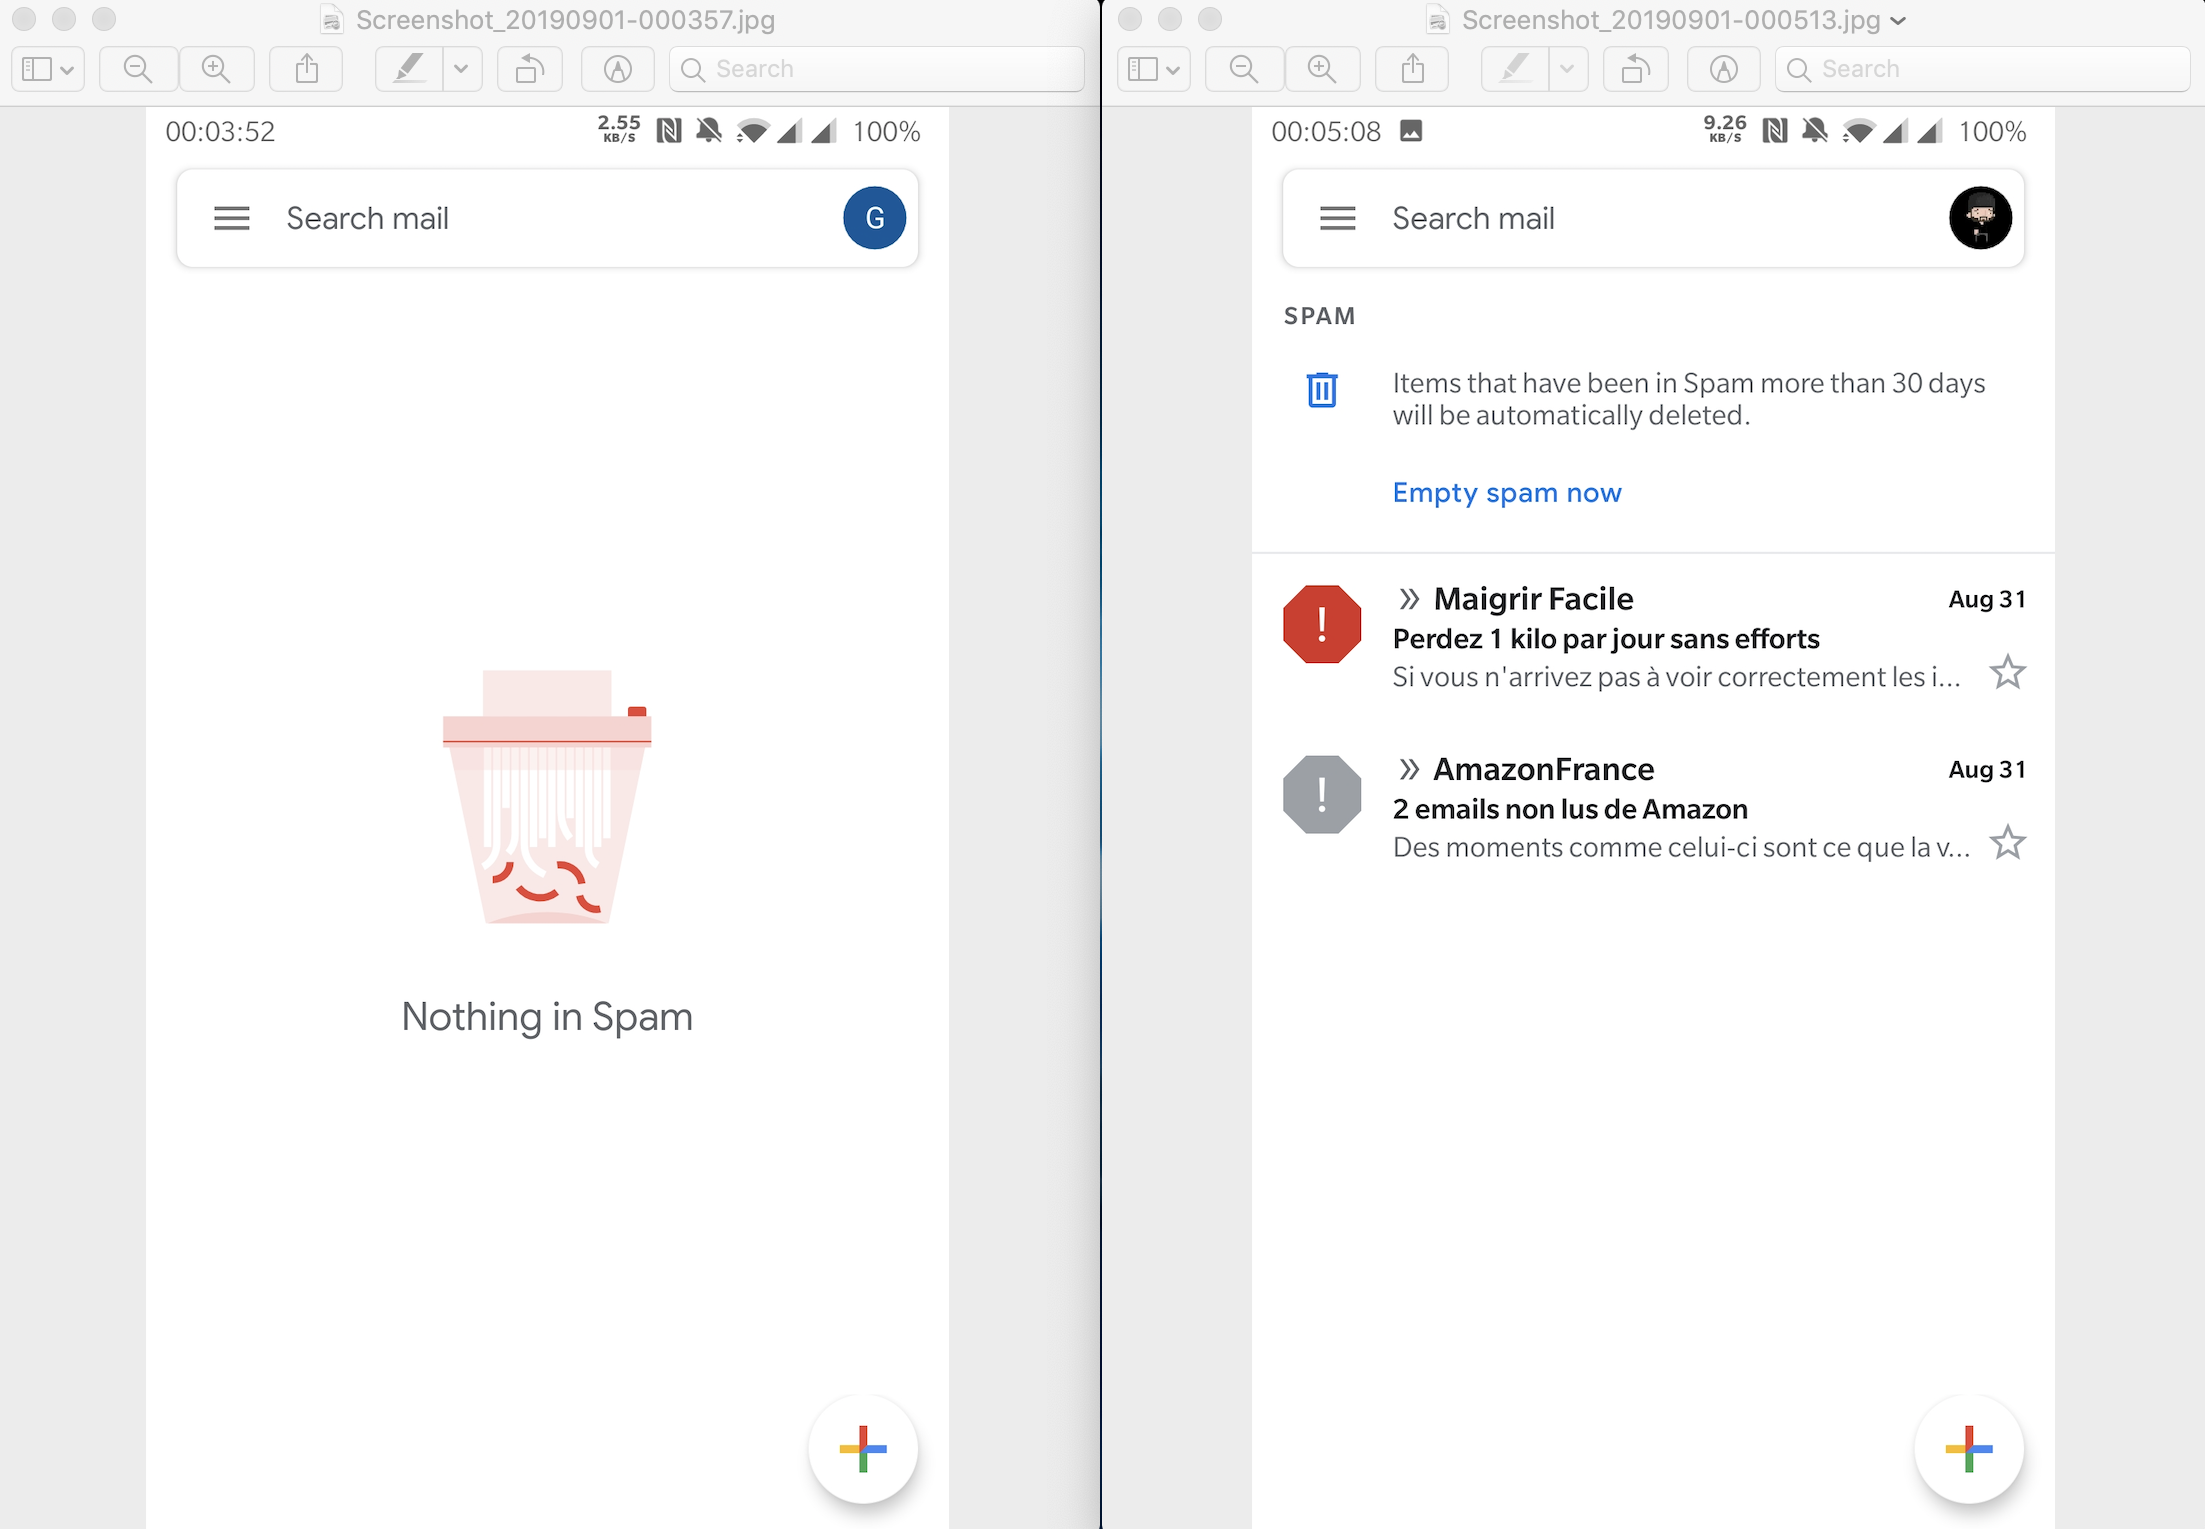Tap the blue G account avatar
2205x1529 pixels.
coord(874,218)
